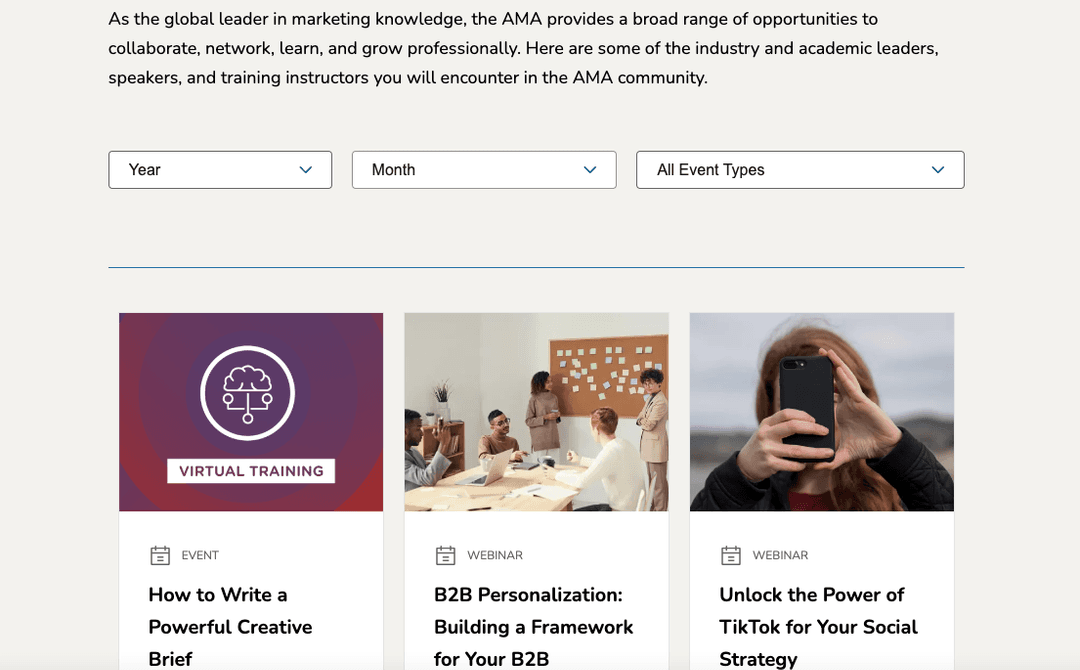Viewport: 1080px width, 670px height.
Task: Click the chevron on All Event Types dropdown
Action: [x=938, y=170]
